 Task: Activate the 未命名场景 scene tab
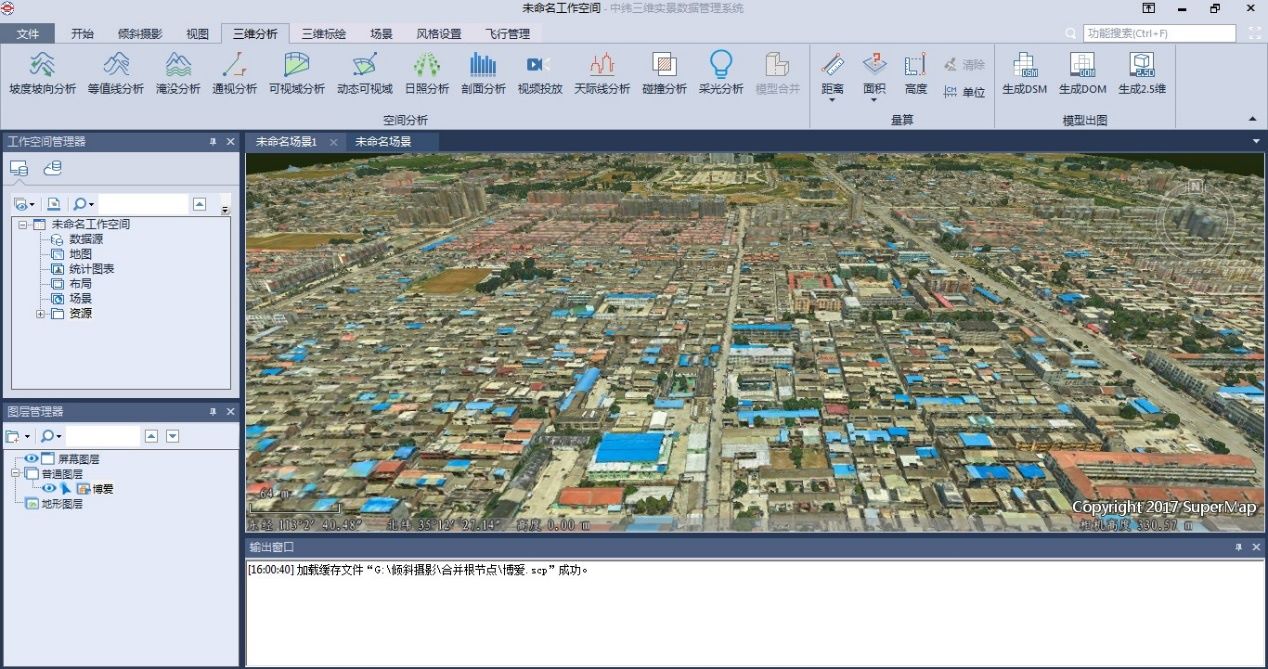383,142
